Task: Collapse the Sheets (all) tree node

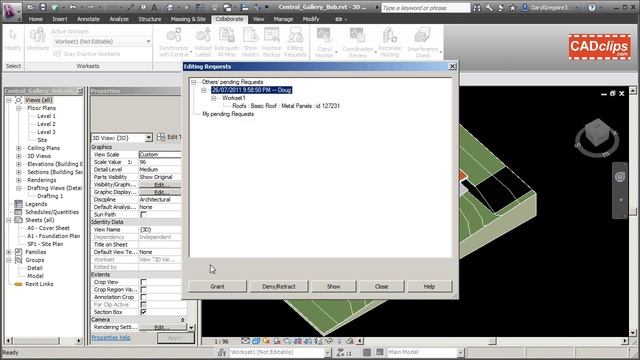Action: 9,220
